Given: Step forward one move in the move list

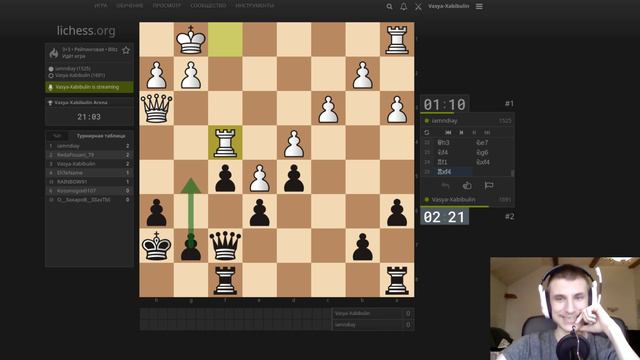Looking at the screenshot, I should tap(474, 132).
